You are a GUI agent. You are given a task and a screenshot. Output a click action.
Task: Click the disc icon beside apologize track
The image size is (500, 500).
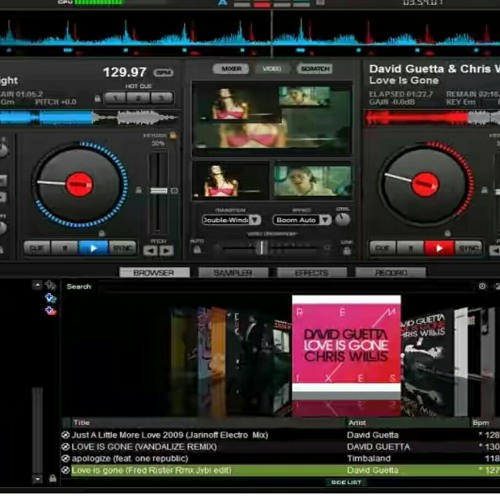[66, 459]
